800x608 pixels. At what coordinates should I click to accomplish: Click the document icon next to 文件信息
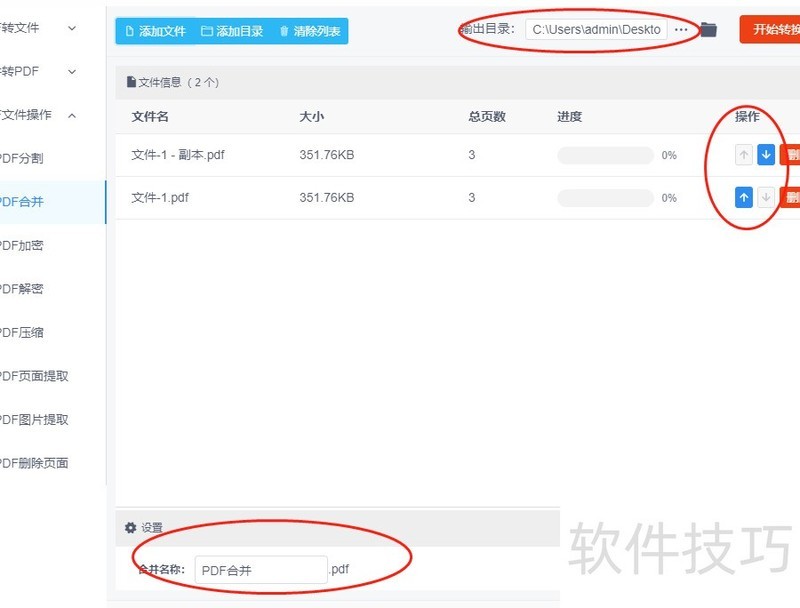click(130, 82)
